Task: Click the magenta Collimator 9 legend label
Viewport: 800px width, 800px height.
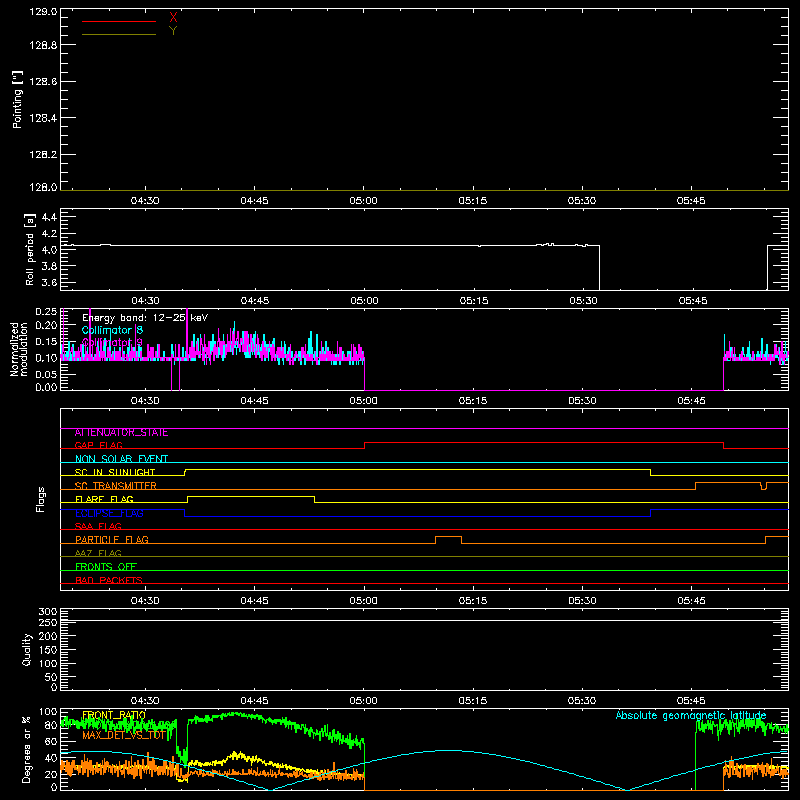Action: pos(112,342)
